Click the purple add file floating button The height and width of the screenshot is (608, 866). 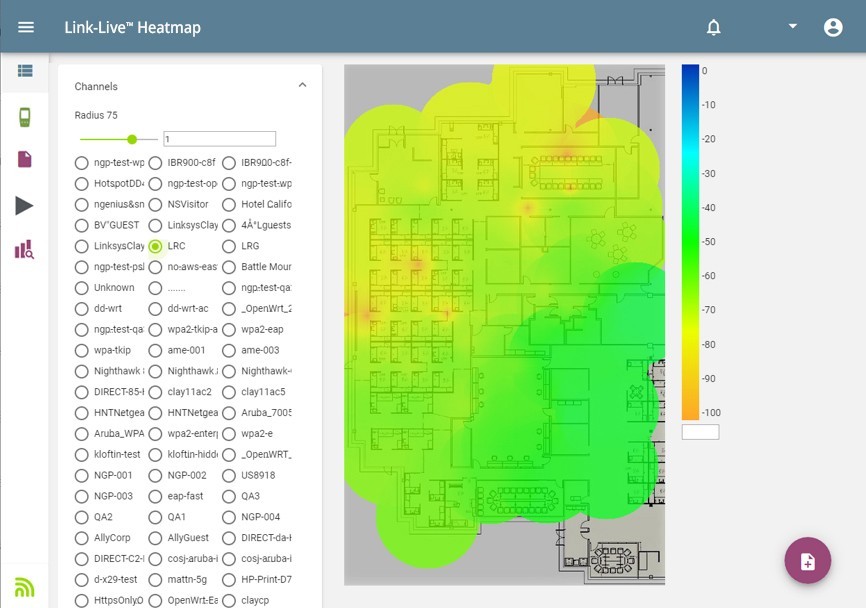[808, 561]
